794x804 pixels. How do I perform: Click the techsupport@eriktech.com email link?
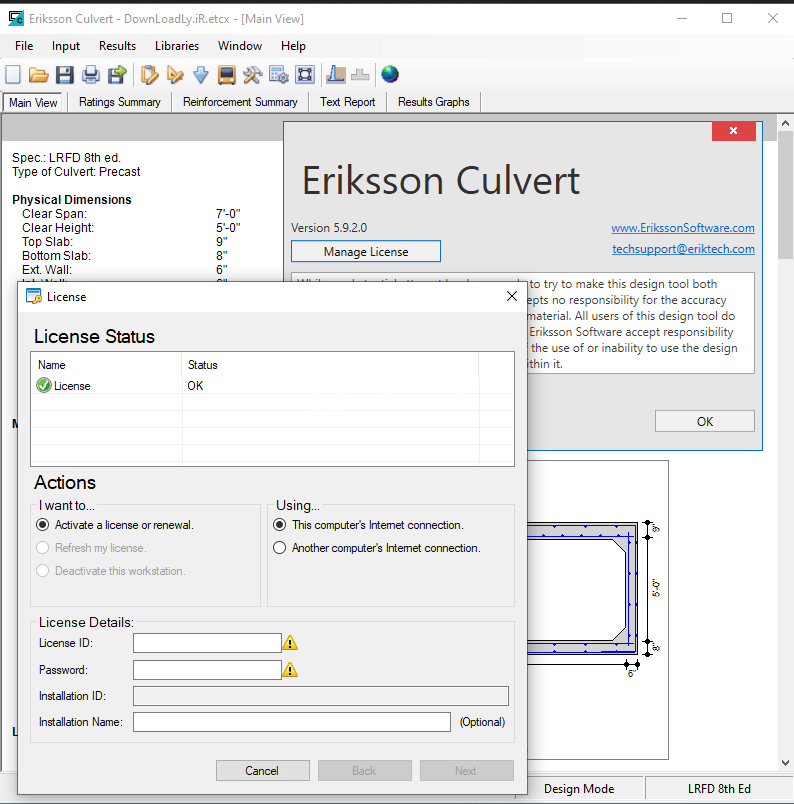[x=683, y=249]
